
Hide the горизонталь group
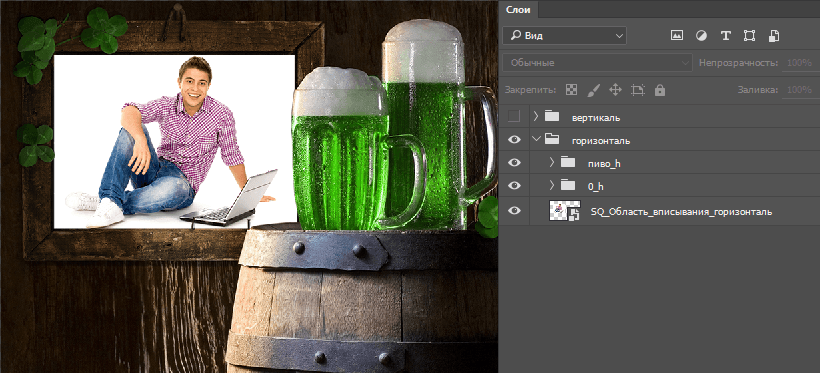tap(515, 140)
